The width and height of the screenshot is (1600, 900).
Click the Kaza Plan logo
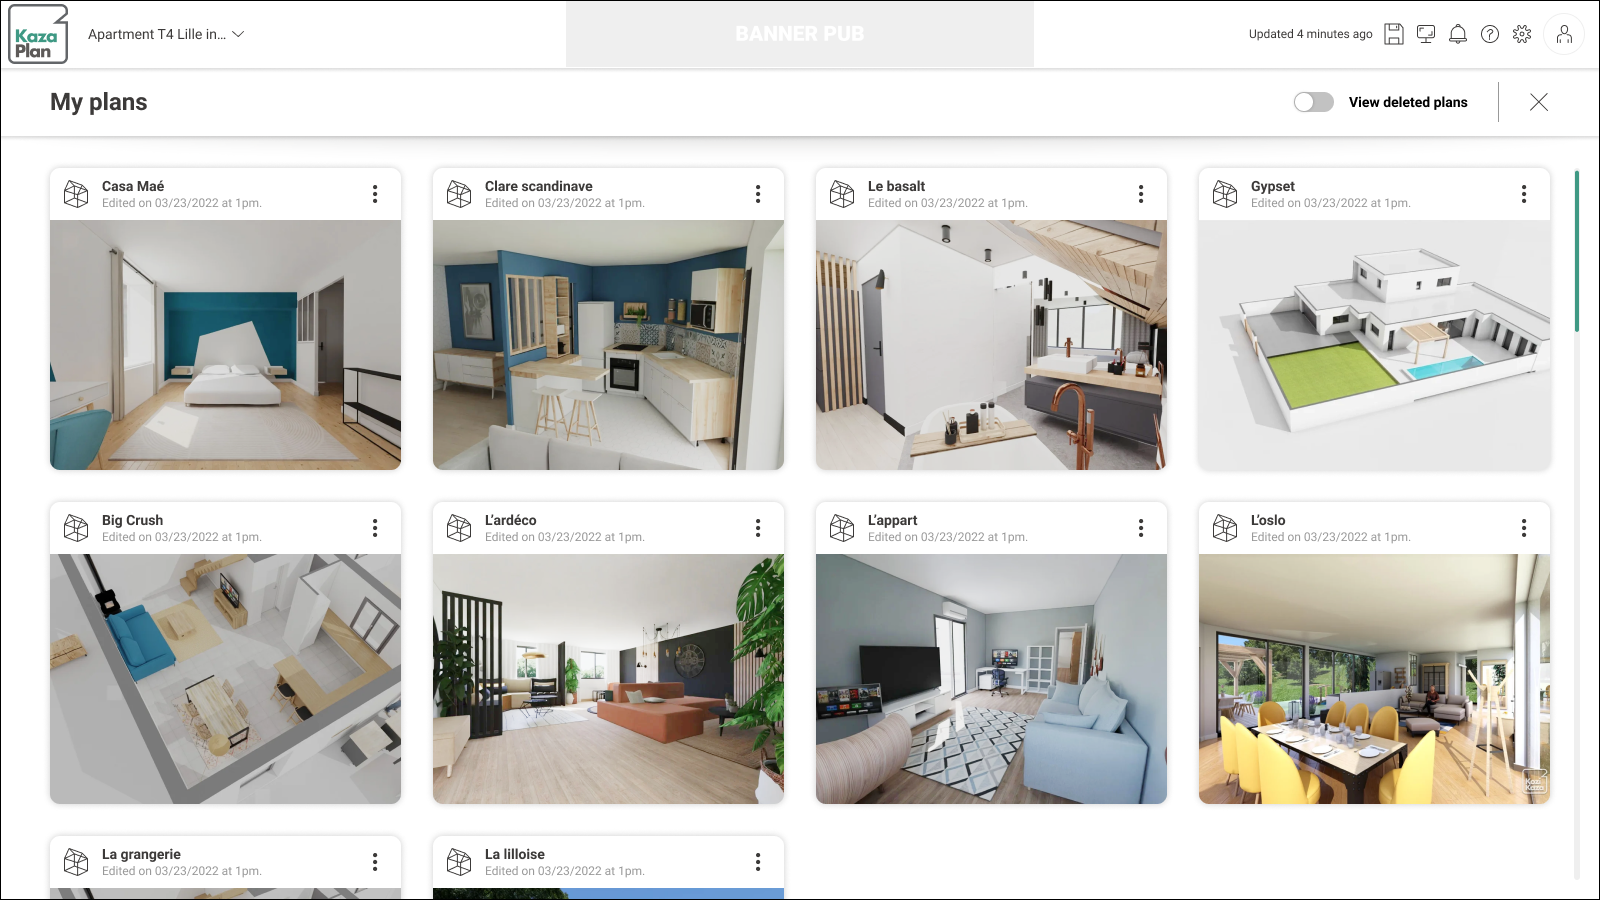38,34
